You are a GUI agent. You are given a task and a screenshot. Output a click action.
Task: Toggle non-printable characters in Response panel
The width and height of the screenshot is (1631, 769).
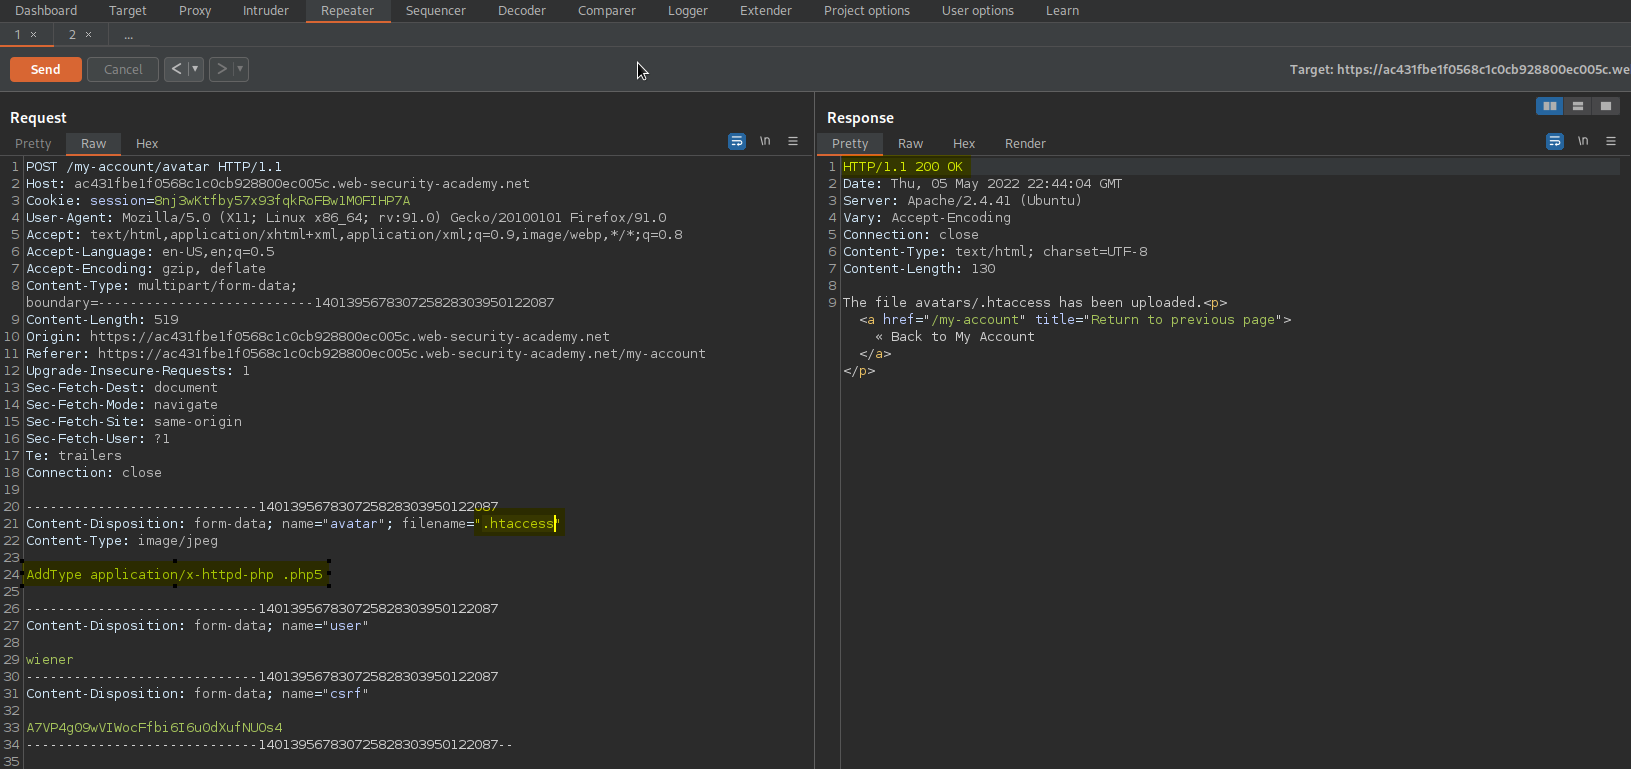pos(1583,142)
